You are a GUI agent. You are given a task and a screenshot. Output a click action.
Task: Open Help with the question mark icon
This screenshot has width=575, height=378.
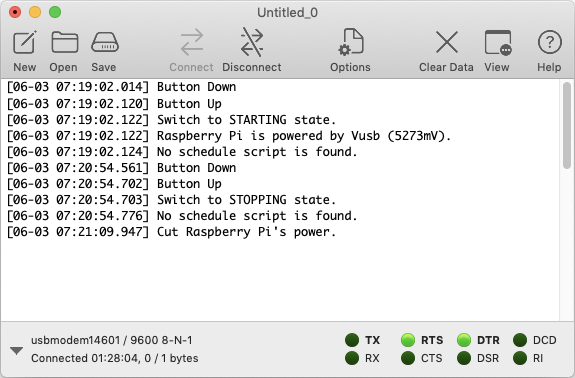549,42
